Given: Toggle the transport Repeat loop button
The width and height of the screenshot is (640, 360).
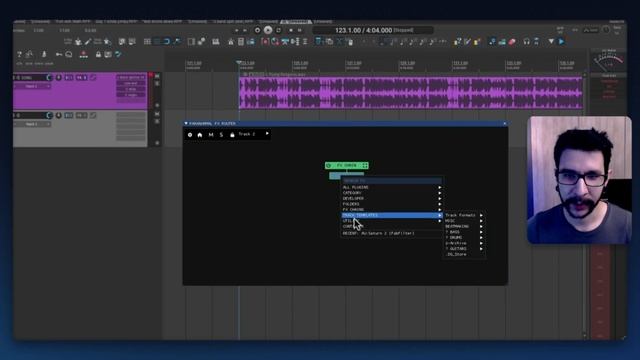Looking at the screenshot, I should click(279, 30).
